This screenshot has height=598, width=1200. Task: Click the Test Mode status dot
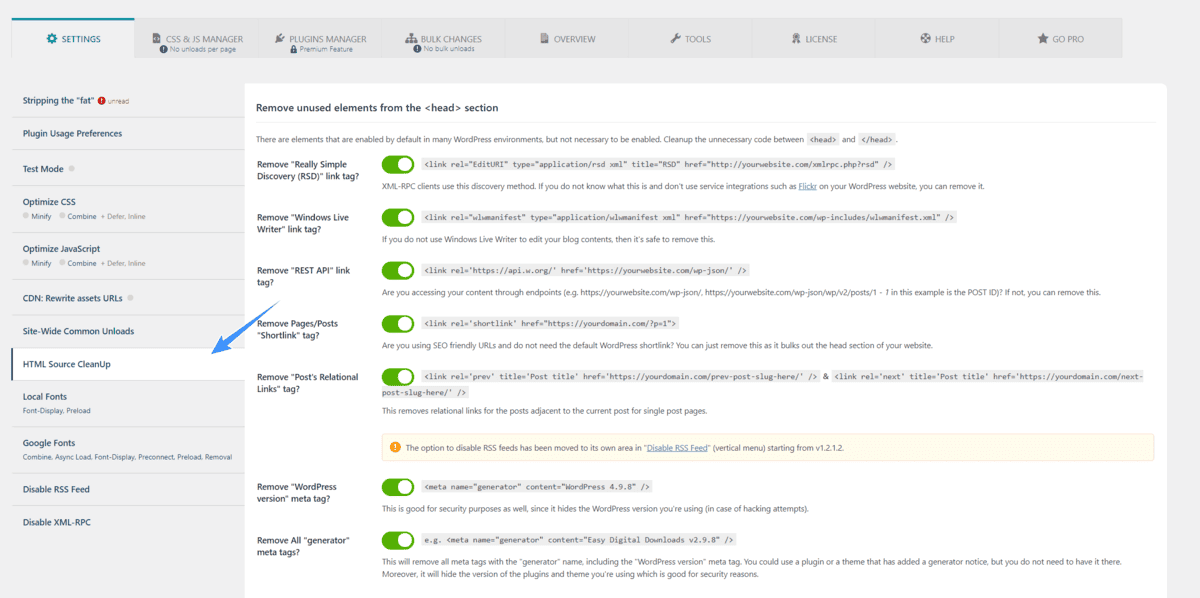pyautogui.click(x=72, y=169)
